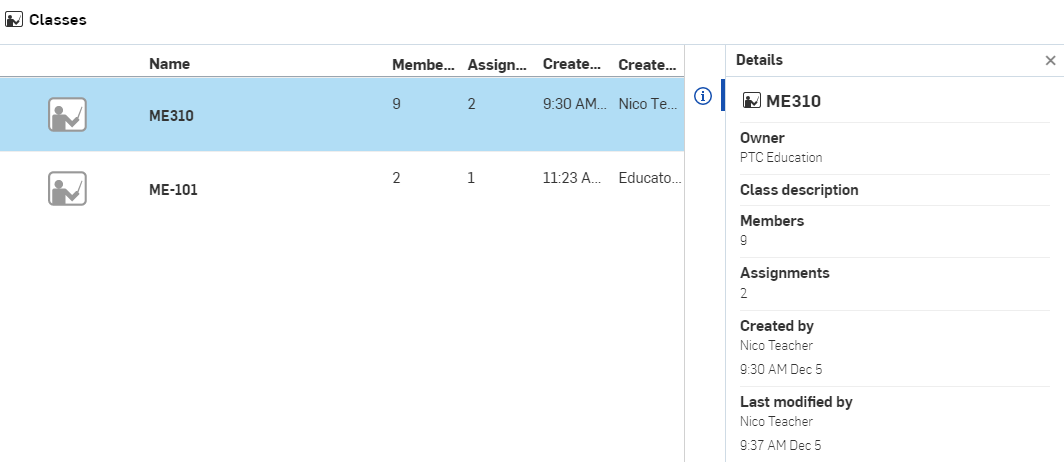Open the ME310 class name
The image size is (1064, 462).
(171, 116)
